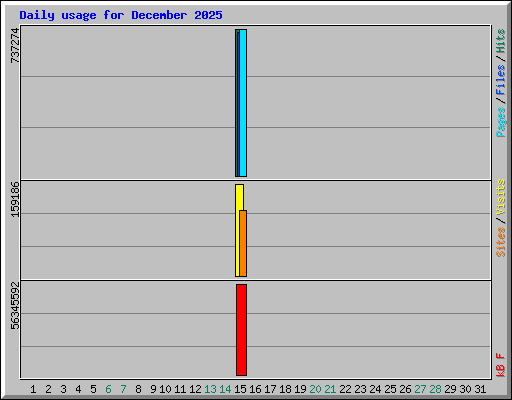Screen dimensions: 512x400
Task: Click day label 25 on x-axis
Action: [390, 389]
